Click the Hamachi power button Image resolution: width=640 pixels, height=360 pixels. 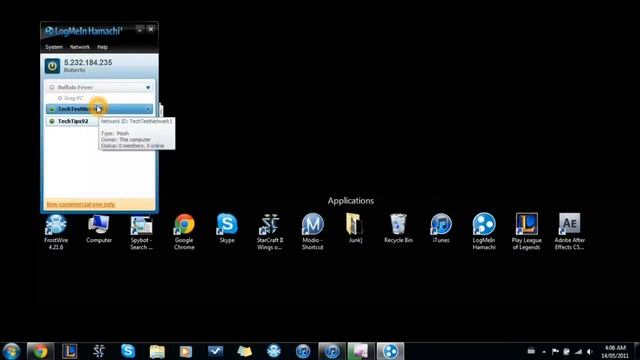(x=52, y=66)
